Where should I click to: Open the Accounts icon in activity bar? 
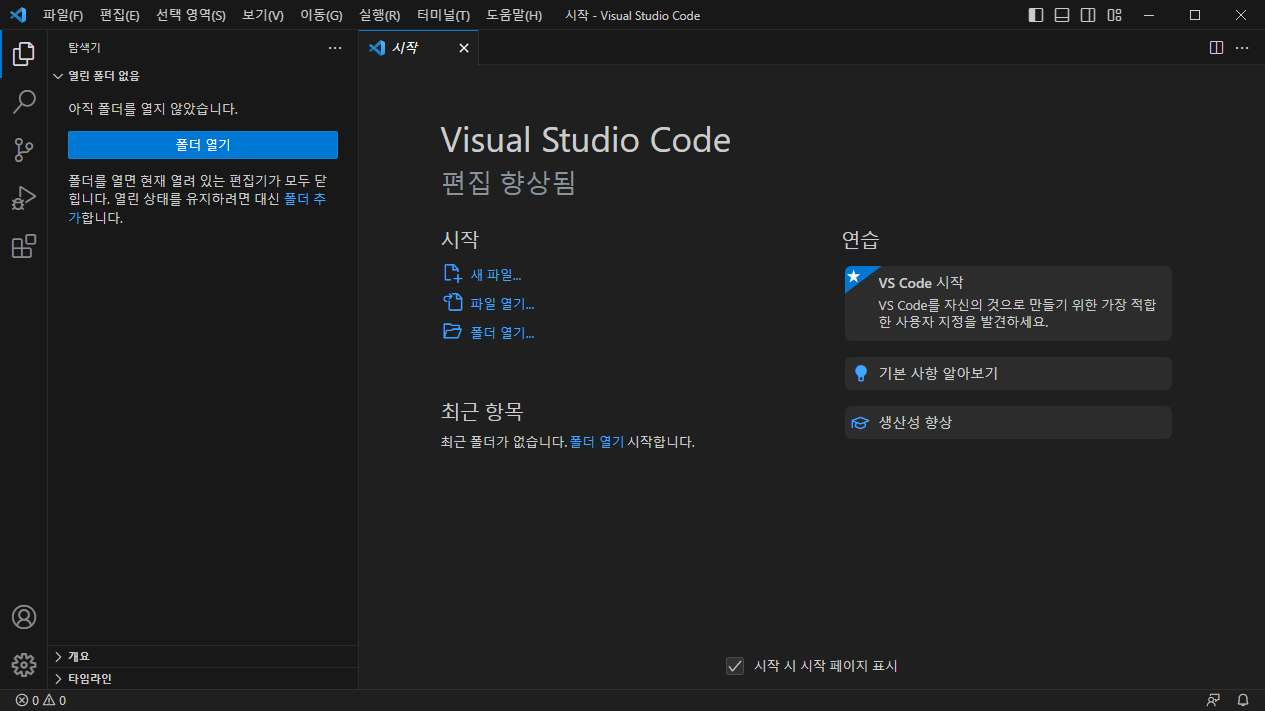coord(24,617)
